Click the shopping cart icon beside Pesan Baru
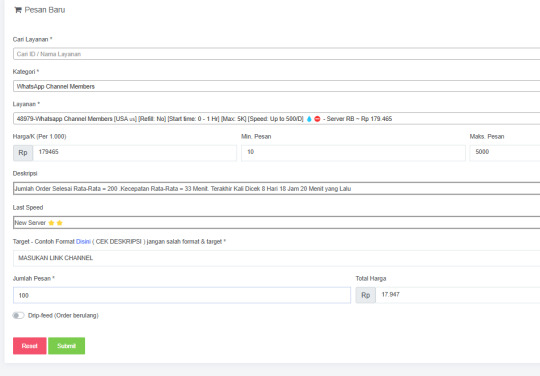This screenshot has height=376, width=540. tap(18, 10)
